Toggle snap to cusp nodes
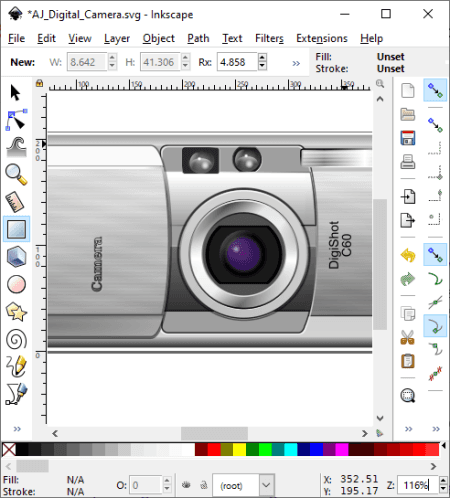This screenshot has width=450, height=498. click(435, 326)
